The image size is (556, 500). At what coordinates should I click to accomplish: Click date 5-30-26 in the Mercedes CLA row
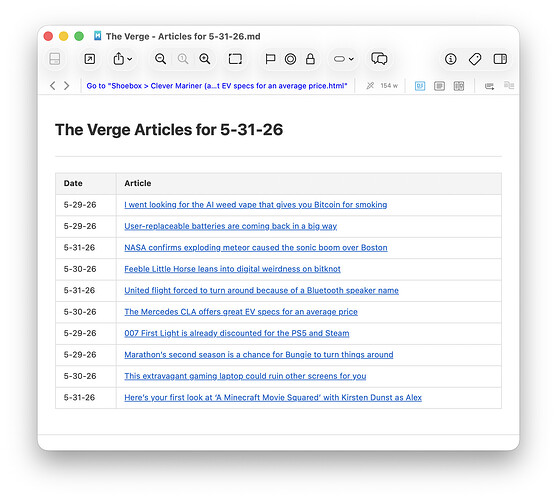click(80, 312)
